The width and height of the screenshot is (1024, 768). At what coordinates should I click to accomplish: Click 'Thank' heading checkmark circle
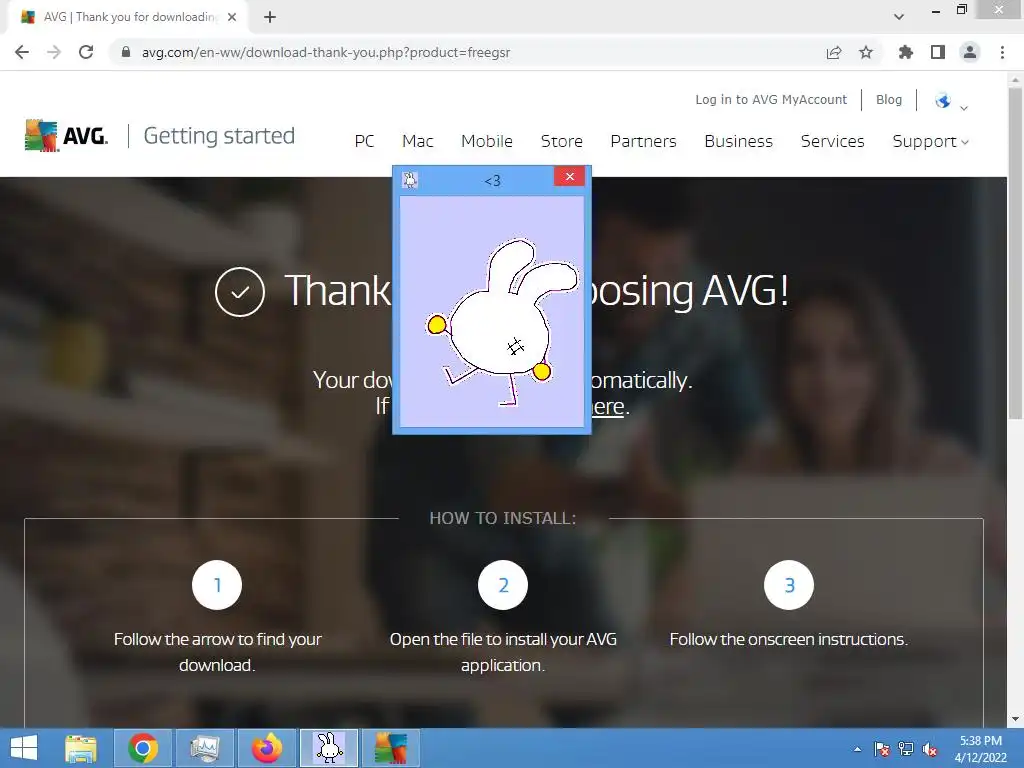click(240, 292)
